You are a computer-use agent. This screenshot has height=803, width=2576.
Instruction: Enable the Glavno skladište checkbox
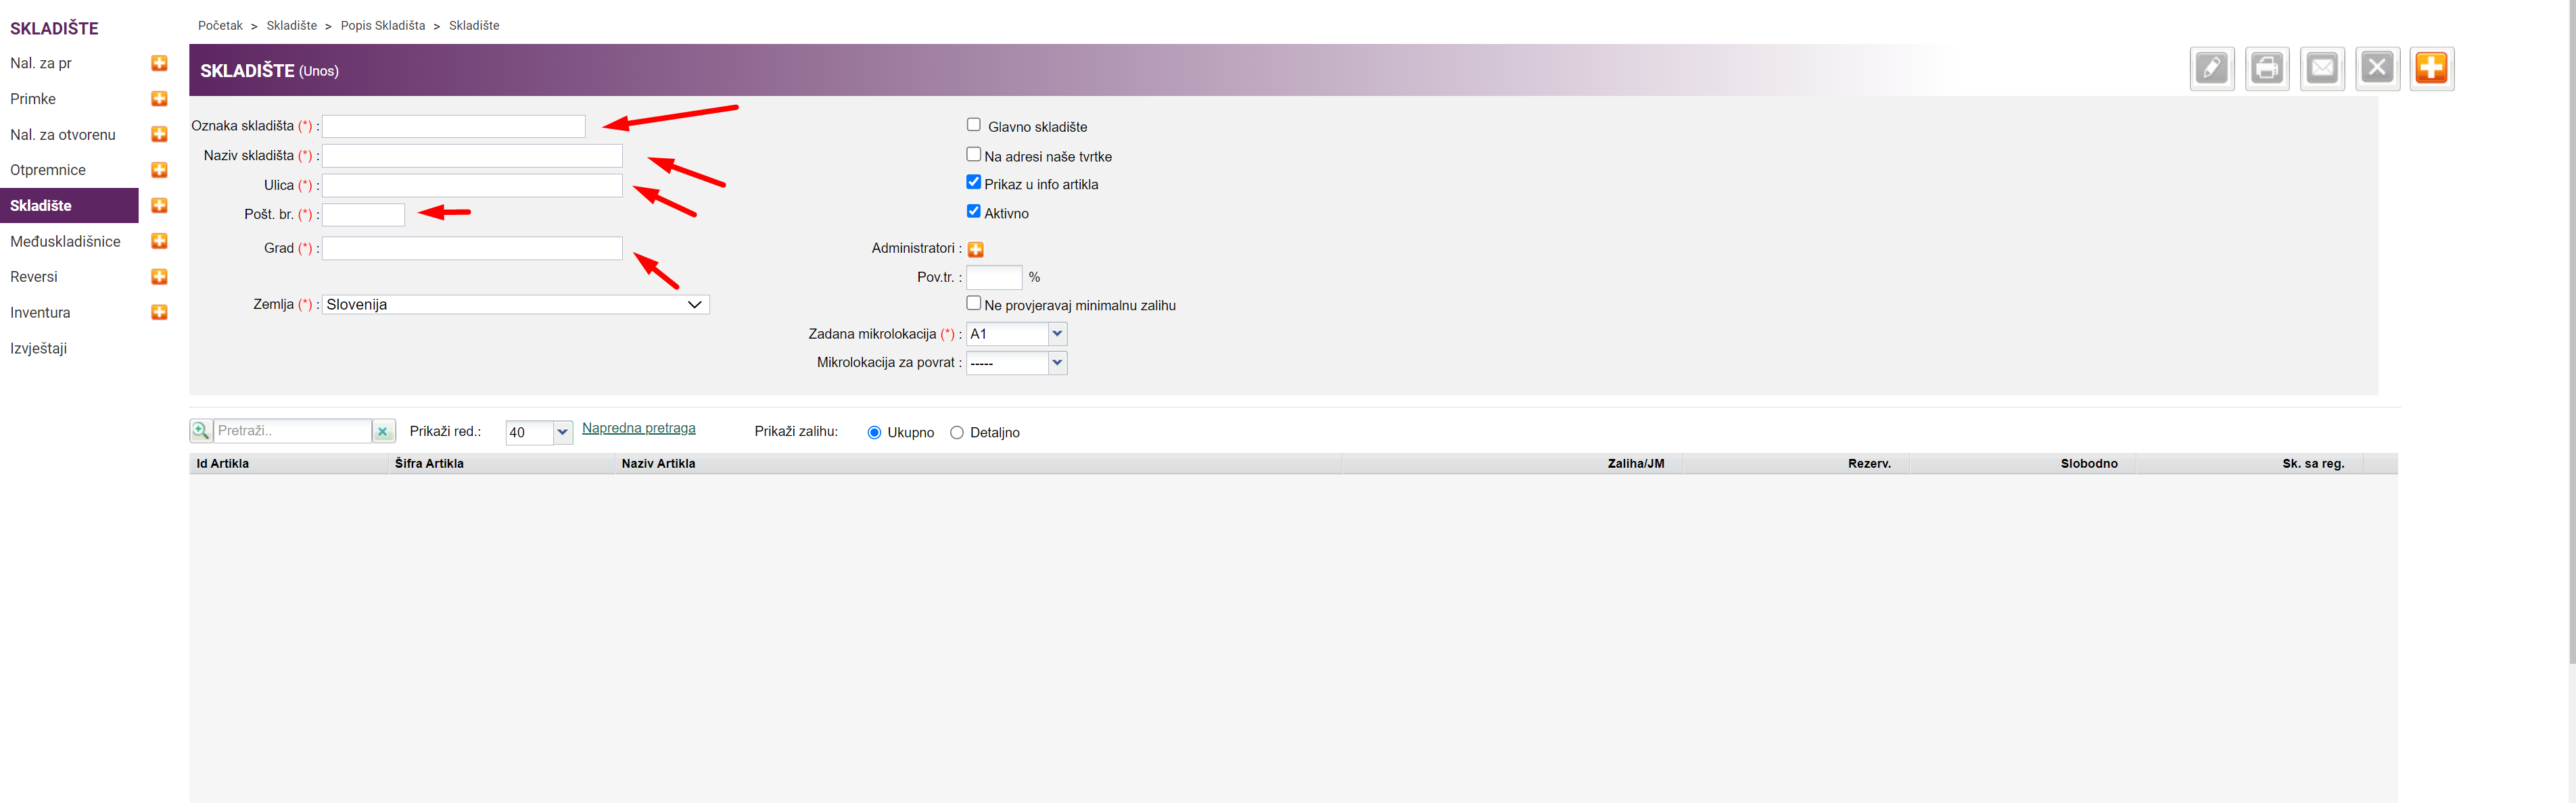pyautogui.click(x=973, y=125)
